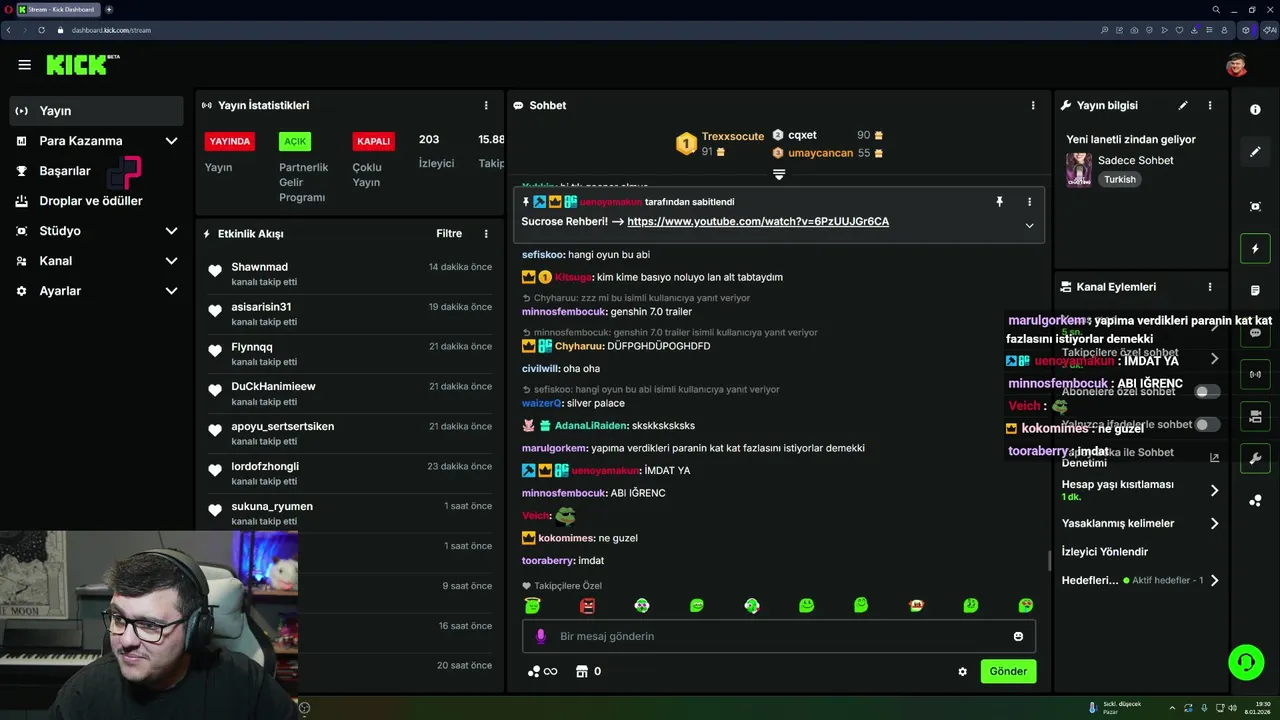The image size is (1280, 720).
Task: Insert the red angry face emote
Action: 587,605
